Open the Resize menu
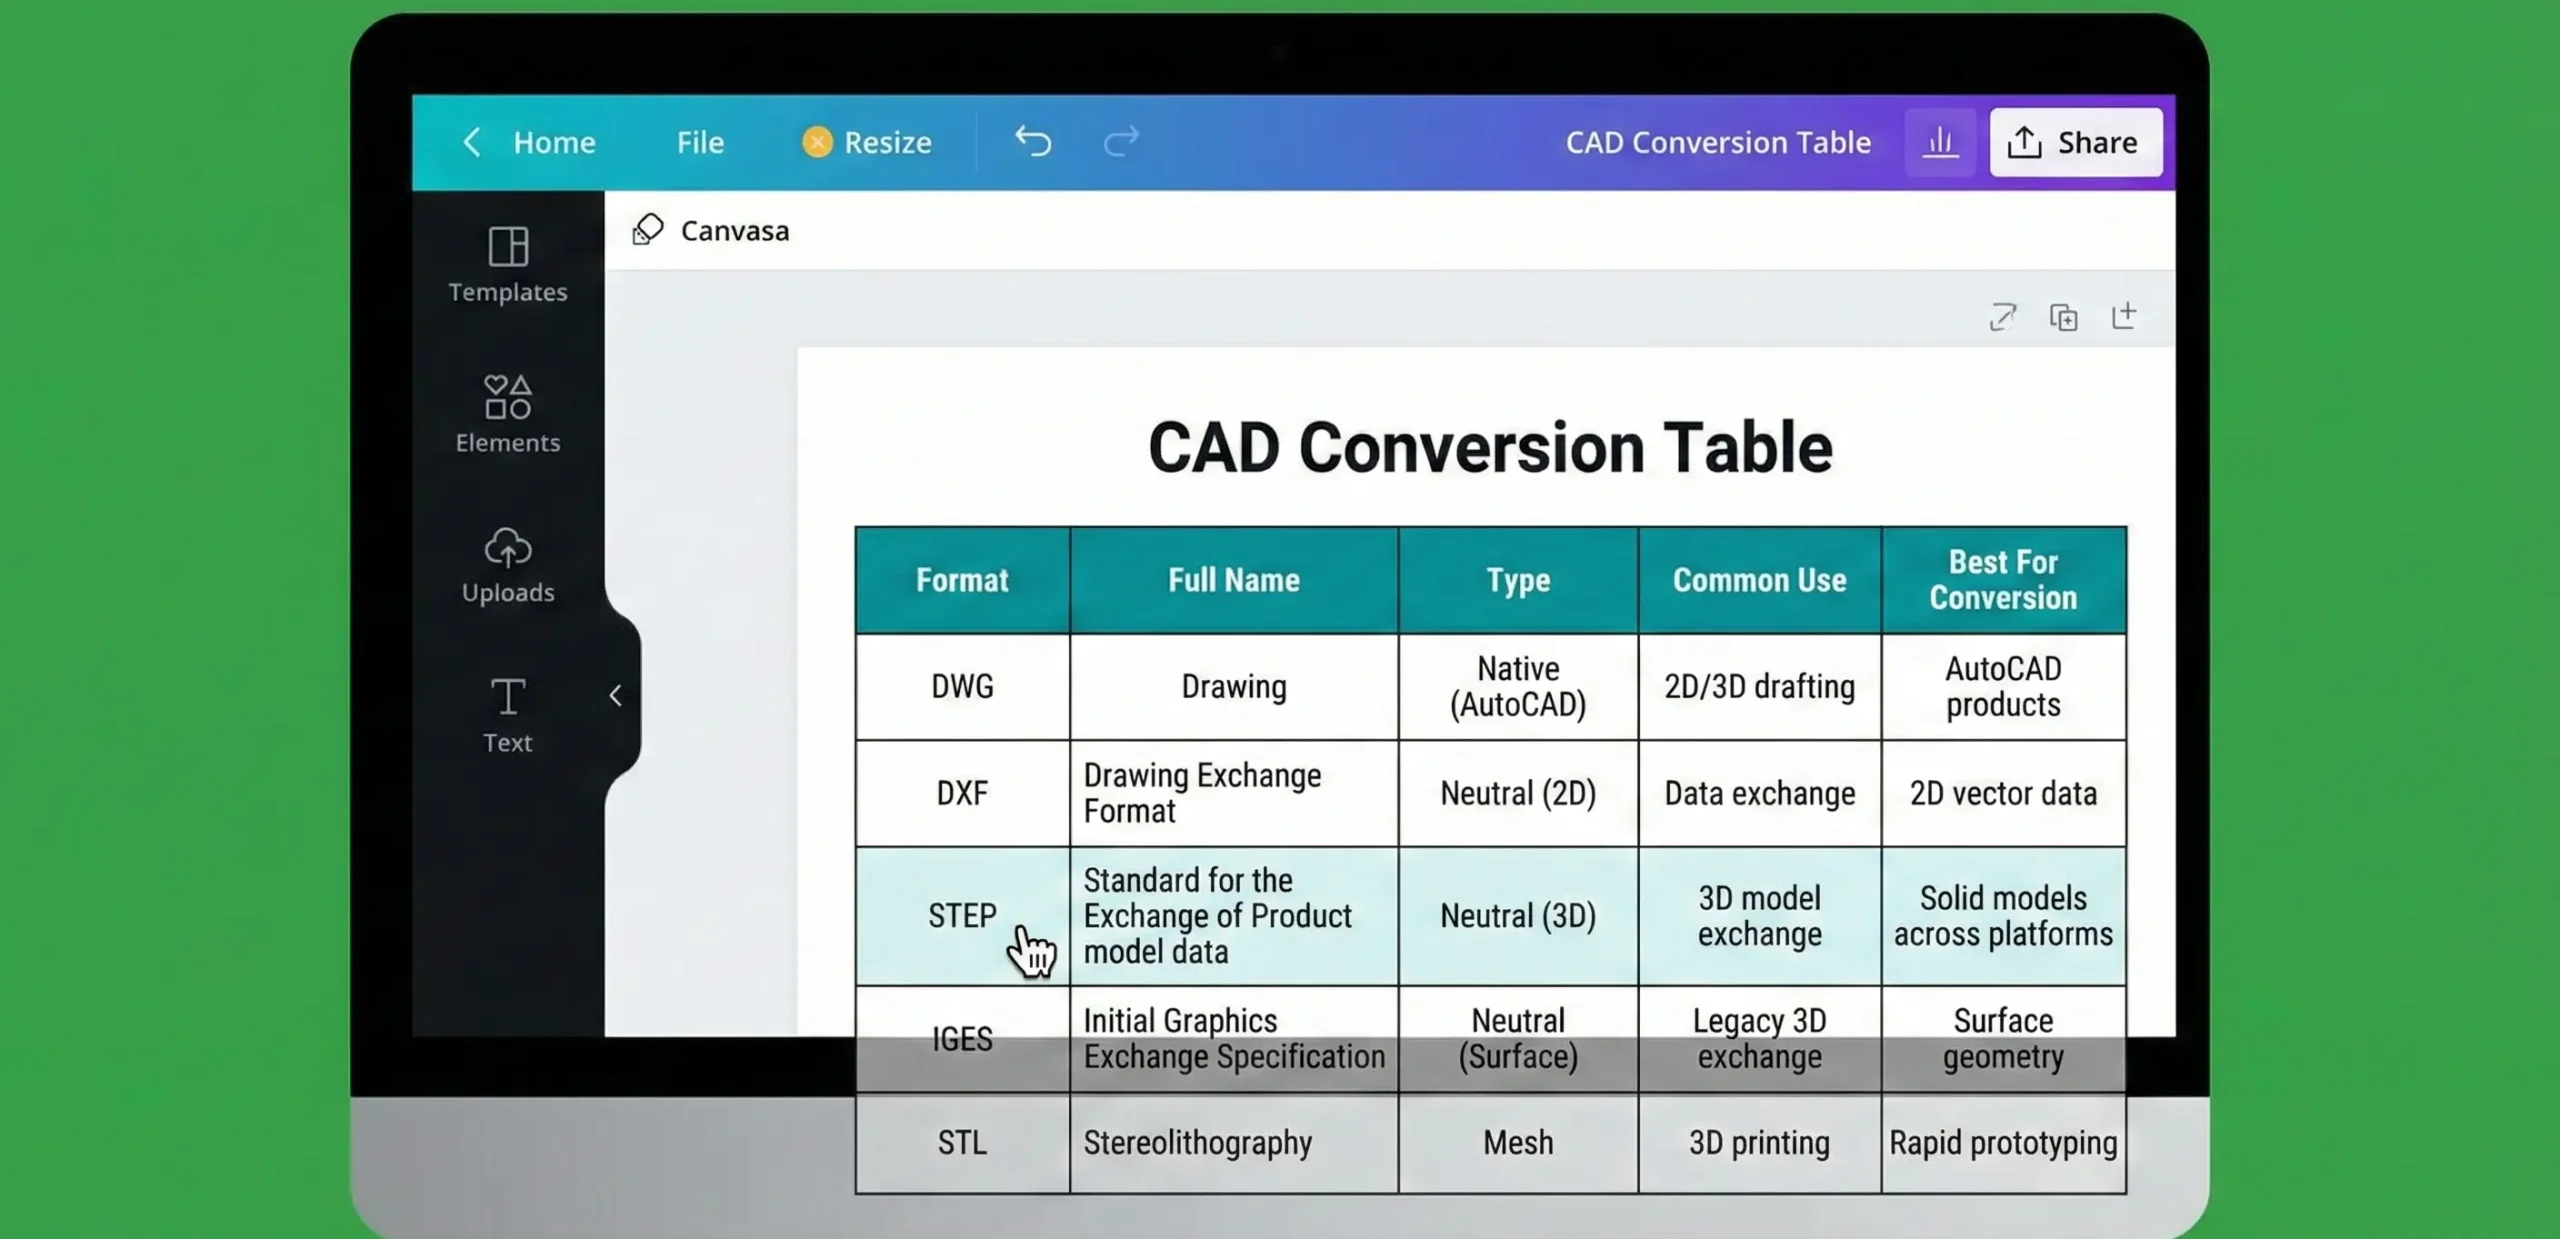The width and height of the screenshot is (2560, 1239). click(x=886, y=141)
